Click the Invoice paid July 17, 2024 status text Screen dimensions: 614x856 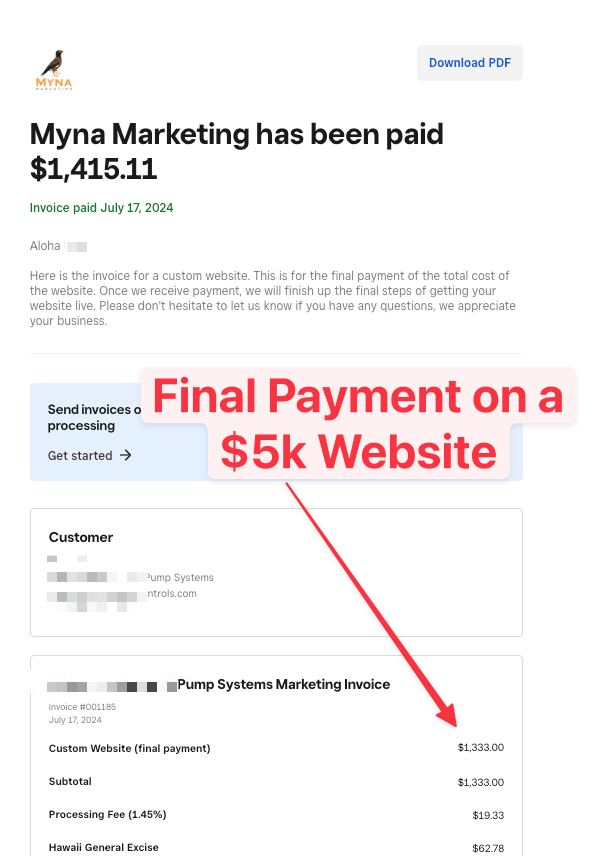point(102,208)
